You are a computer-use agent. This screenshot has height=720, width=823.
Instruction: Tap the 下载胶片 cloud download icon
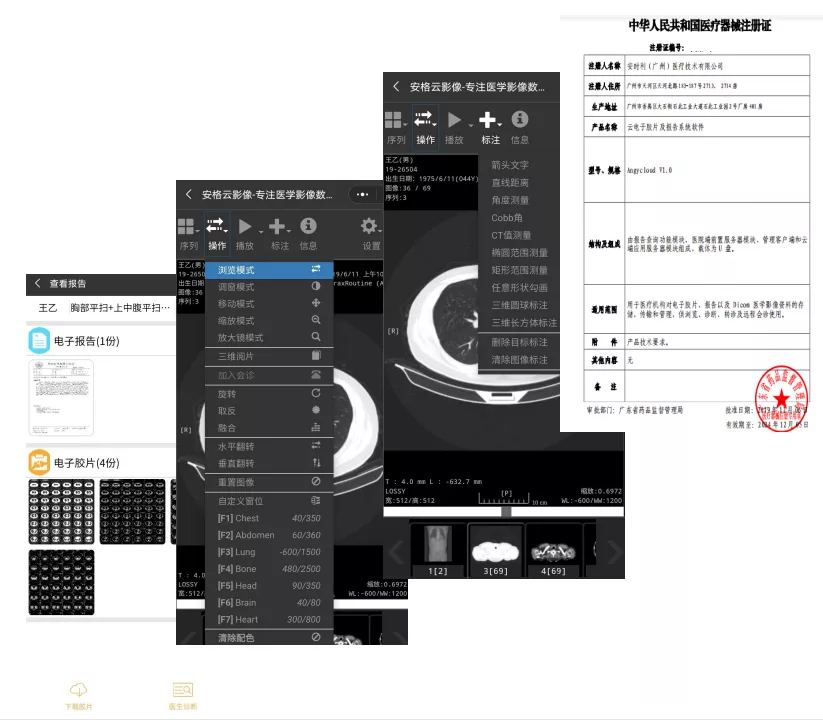79,691
